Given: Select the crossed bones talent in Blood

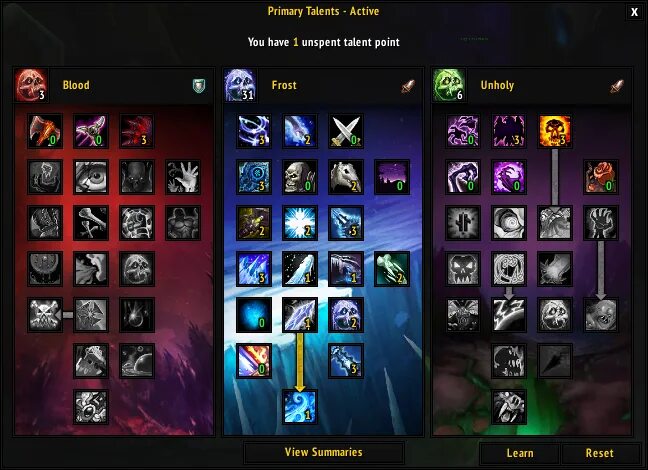Looking at the screenshot, I should point(91,223).
